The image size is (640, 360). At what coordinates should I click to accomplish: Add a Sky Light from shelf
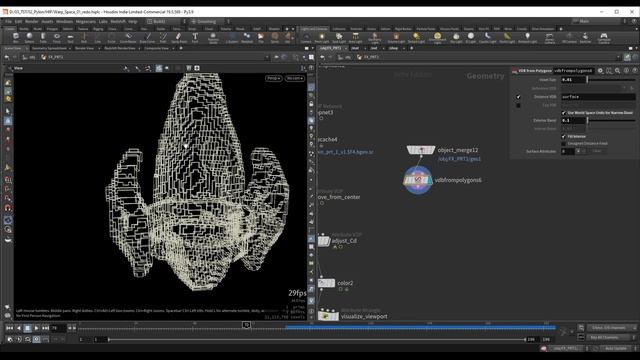(456, 38)
